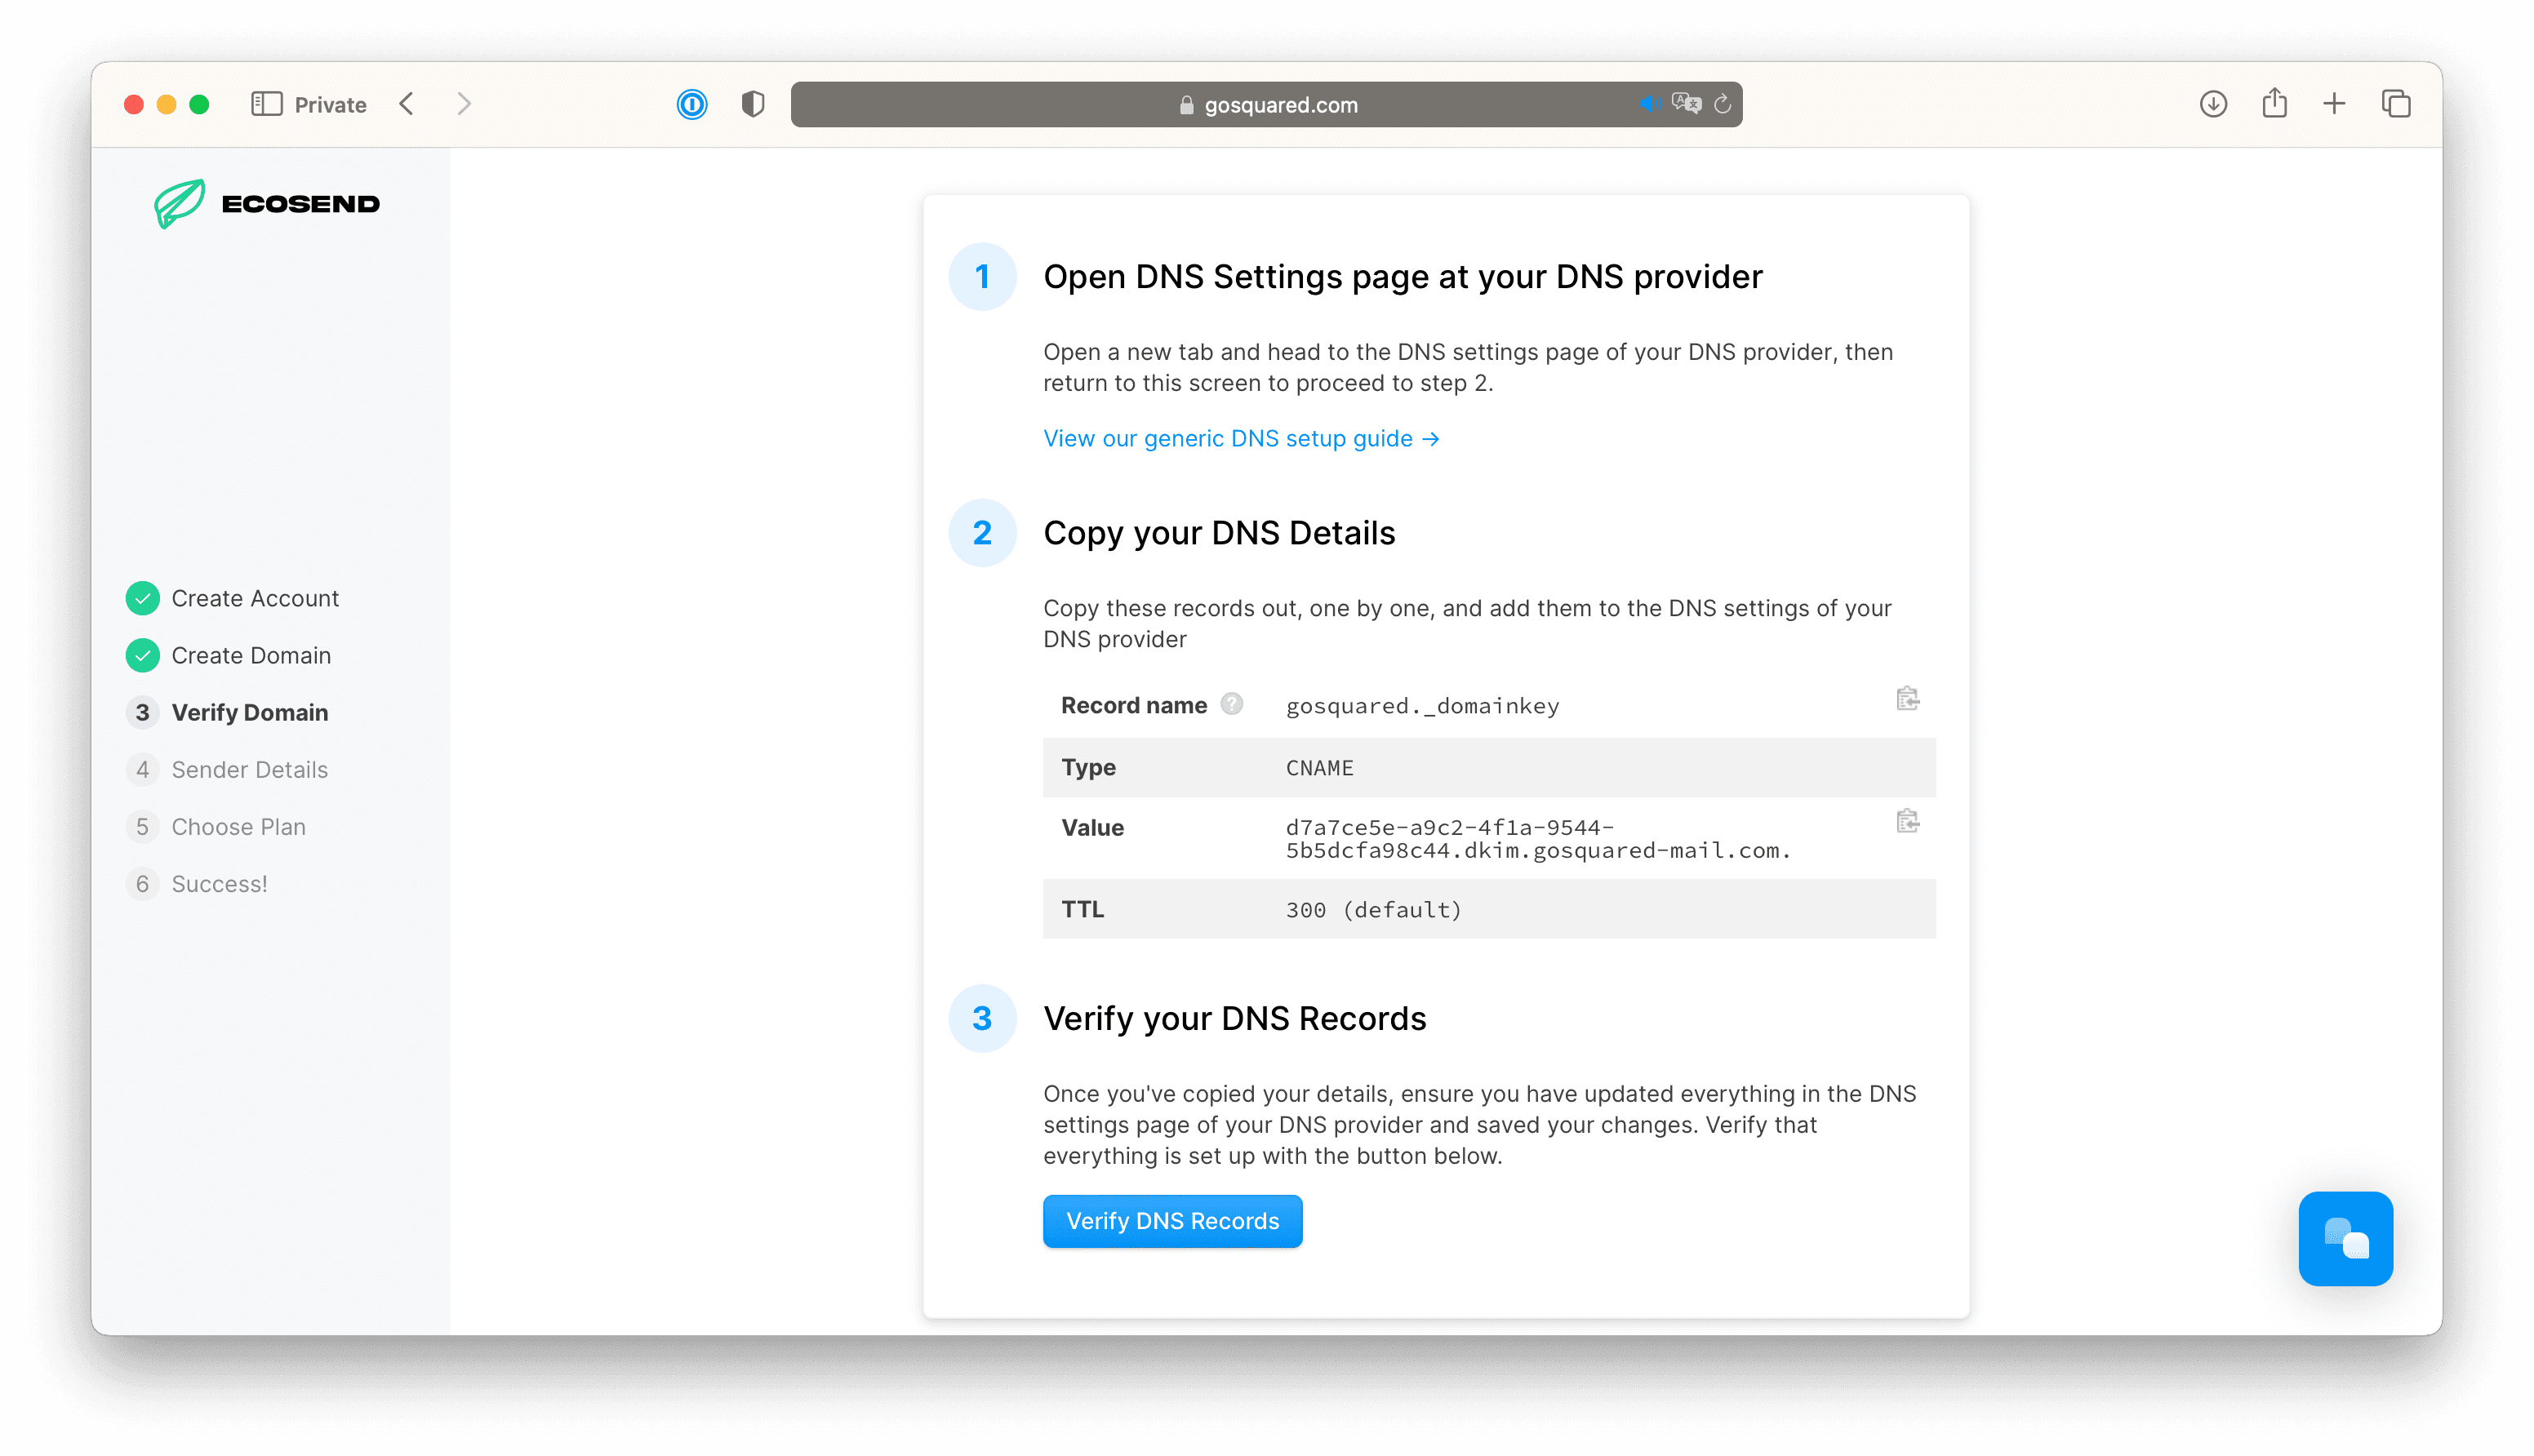Click the Create Account green checkmark
The width and height of the screenshot is (2534, 1456).
(143, 598)
